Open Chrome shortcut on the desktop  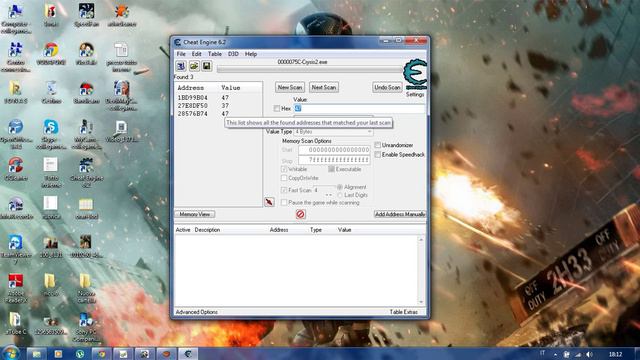point(51,53)
